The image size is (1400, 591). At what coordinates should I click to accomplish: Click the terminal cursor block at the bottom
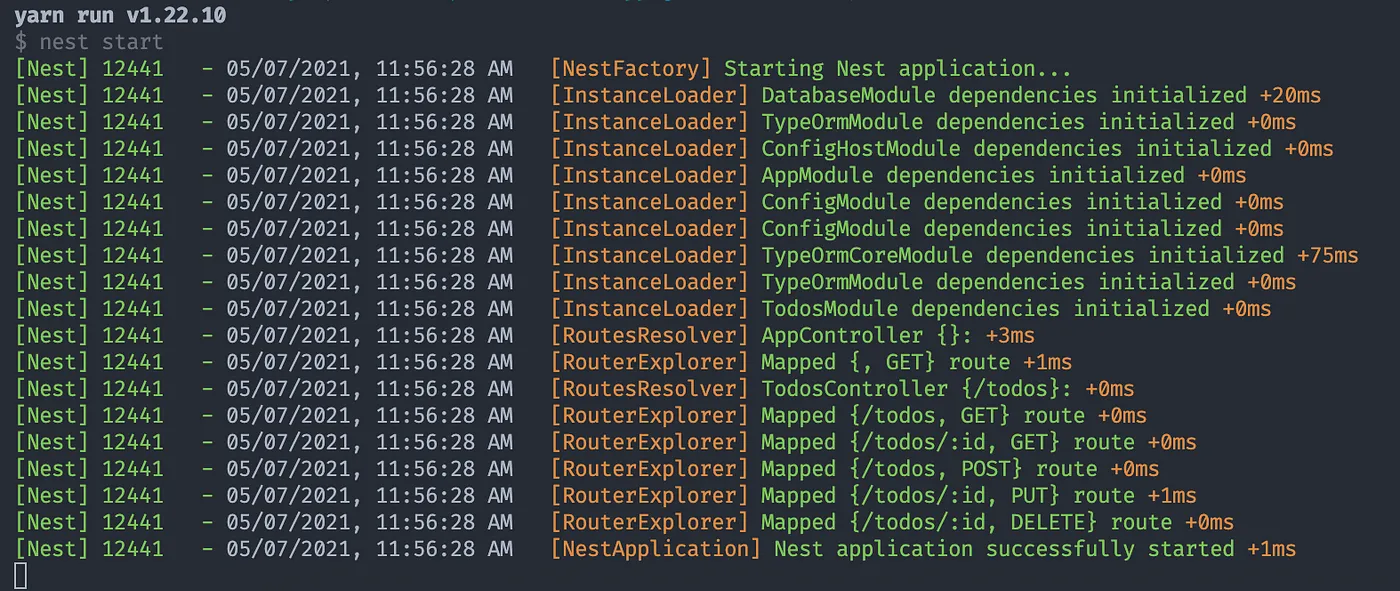point(21,576)
